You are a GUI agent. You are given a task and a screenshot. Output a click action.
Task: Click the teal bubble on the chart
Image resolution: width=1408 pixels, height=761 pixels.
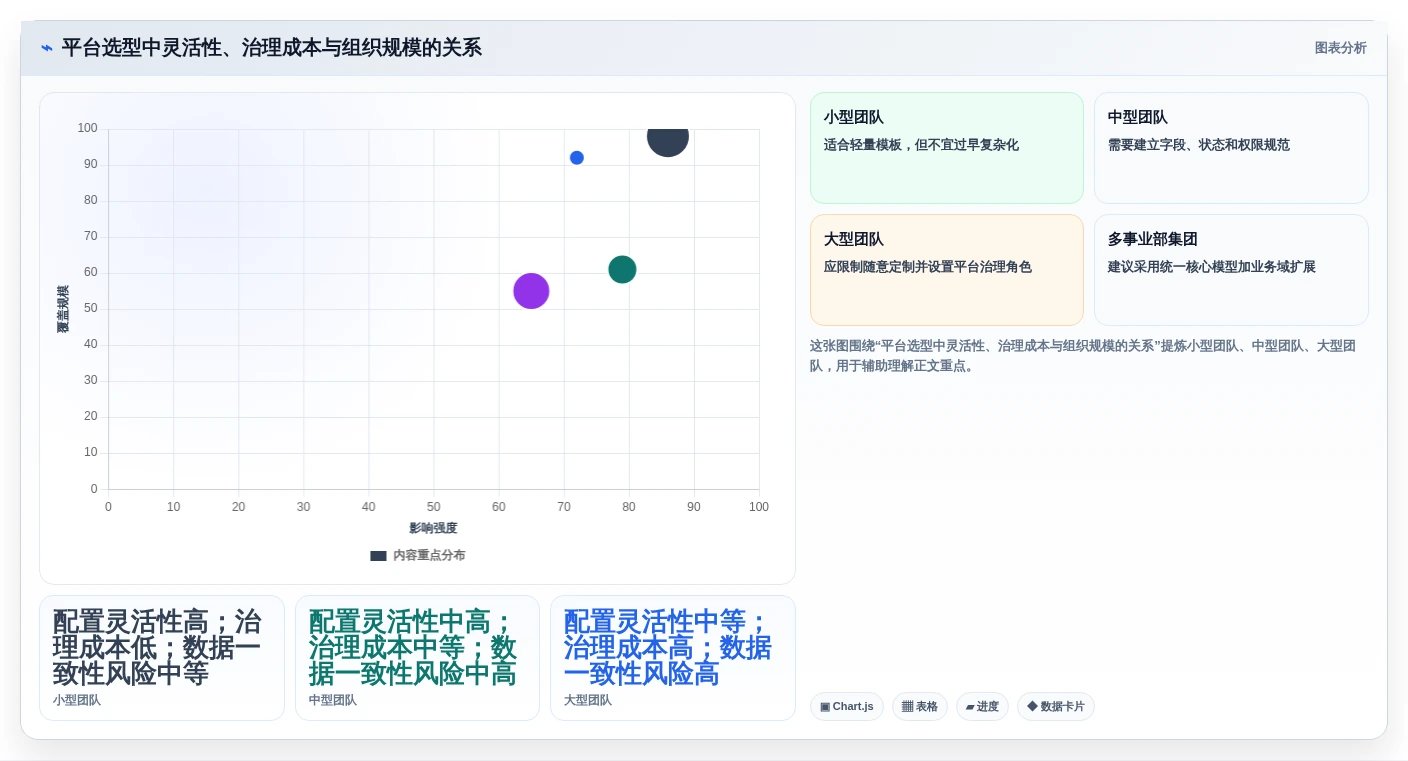click(x=622, y=269)
